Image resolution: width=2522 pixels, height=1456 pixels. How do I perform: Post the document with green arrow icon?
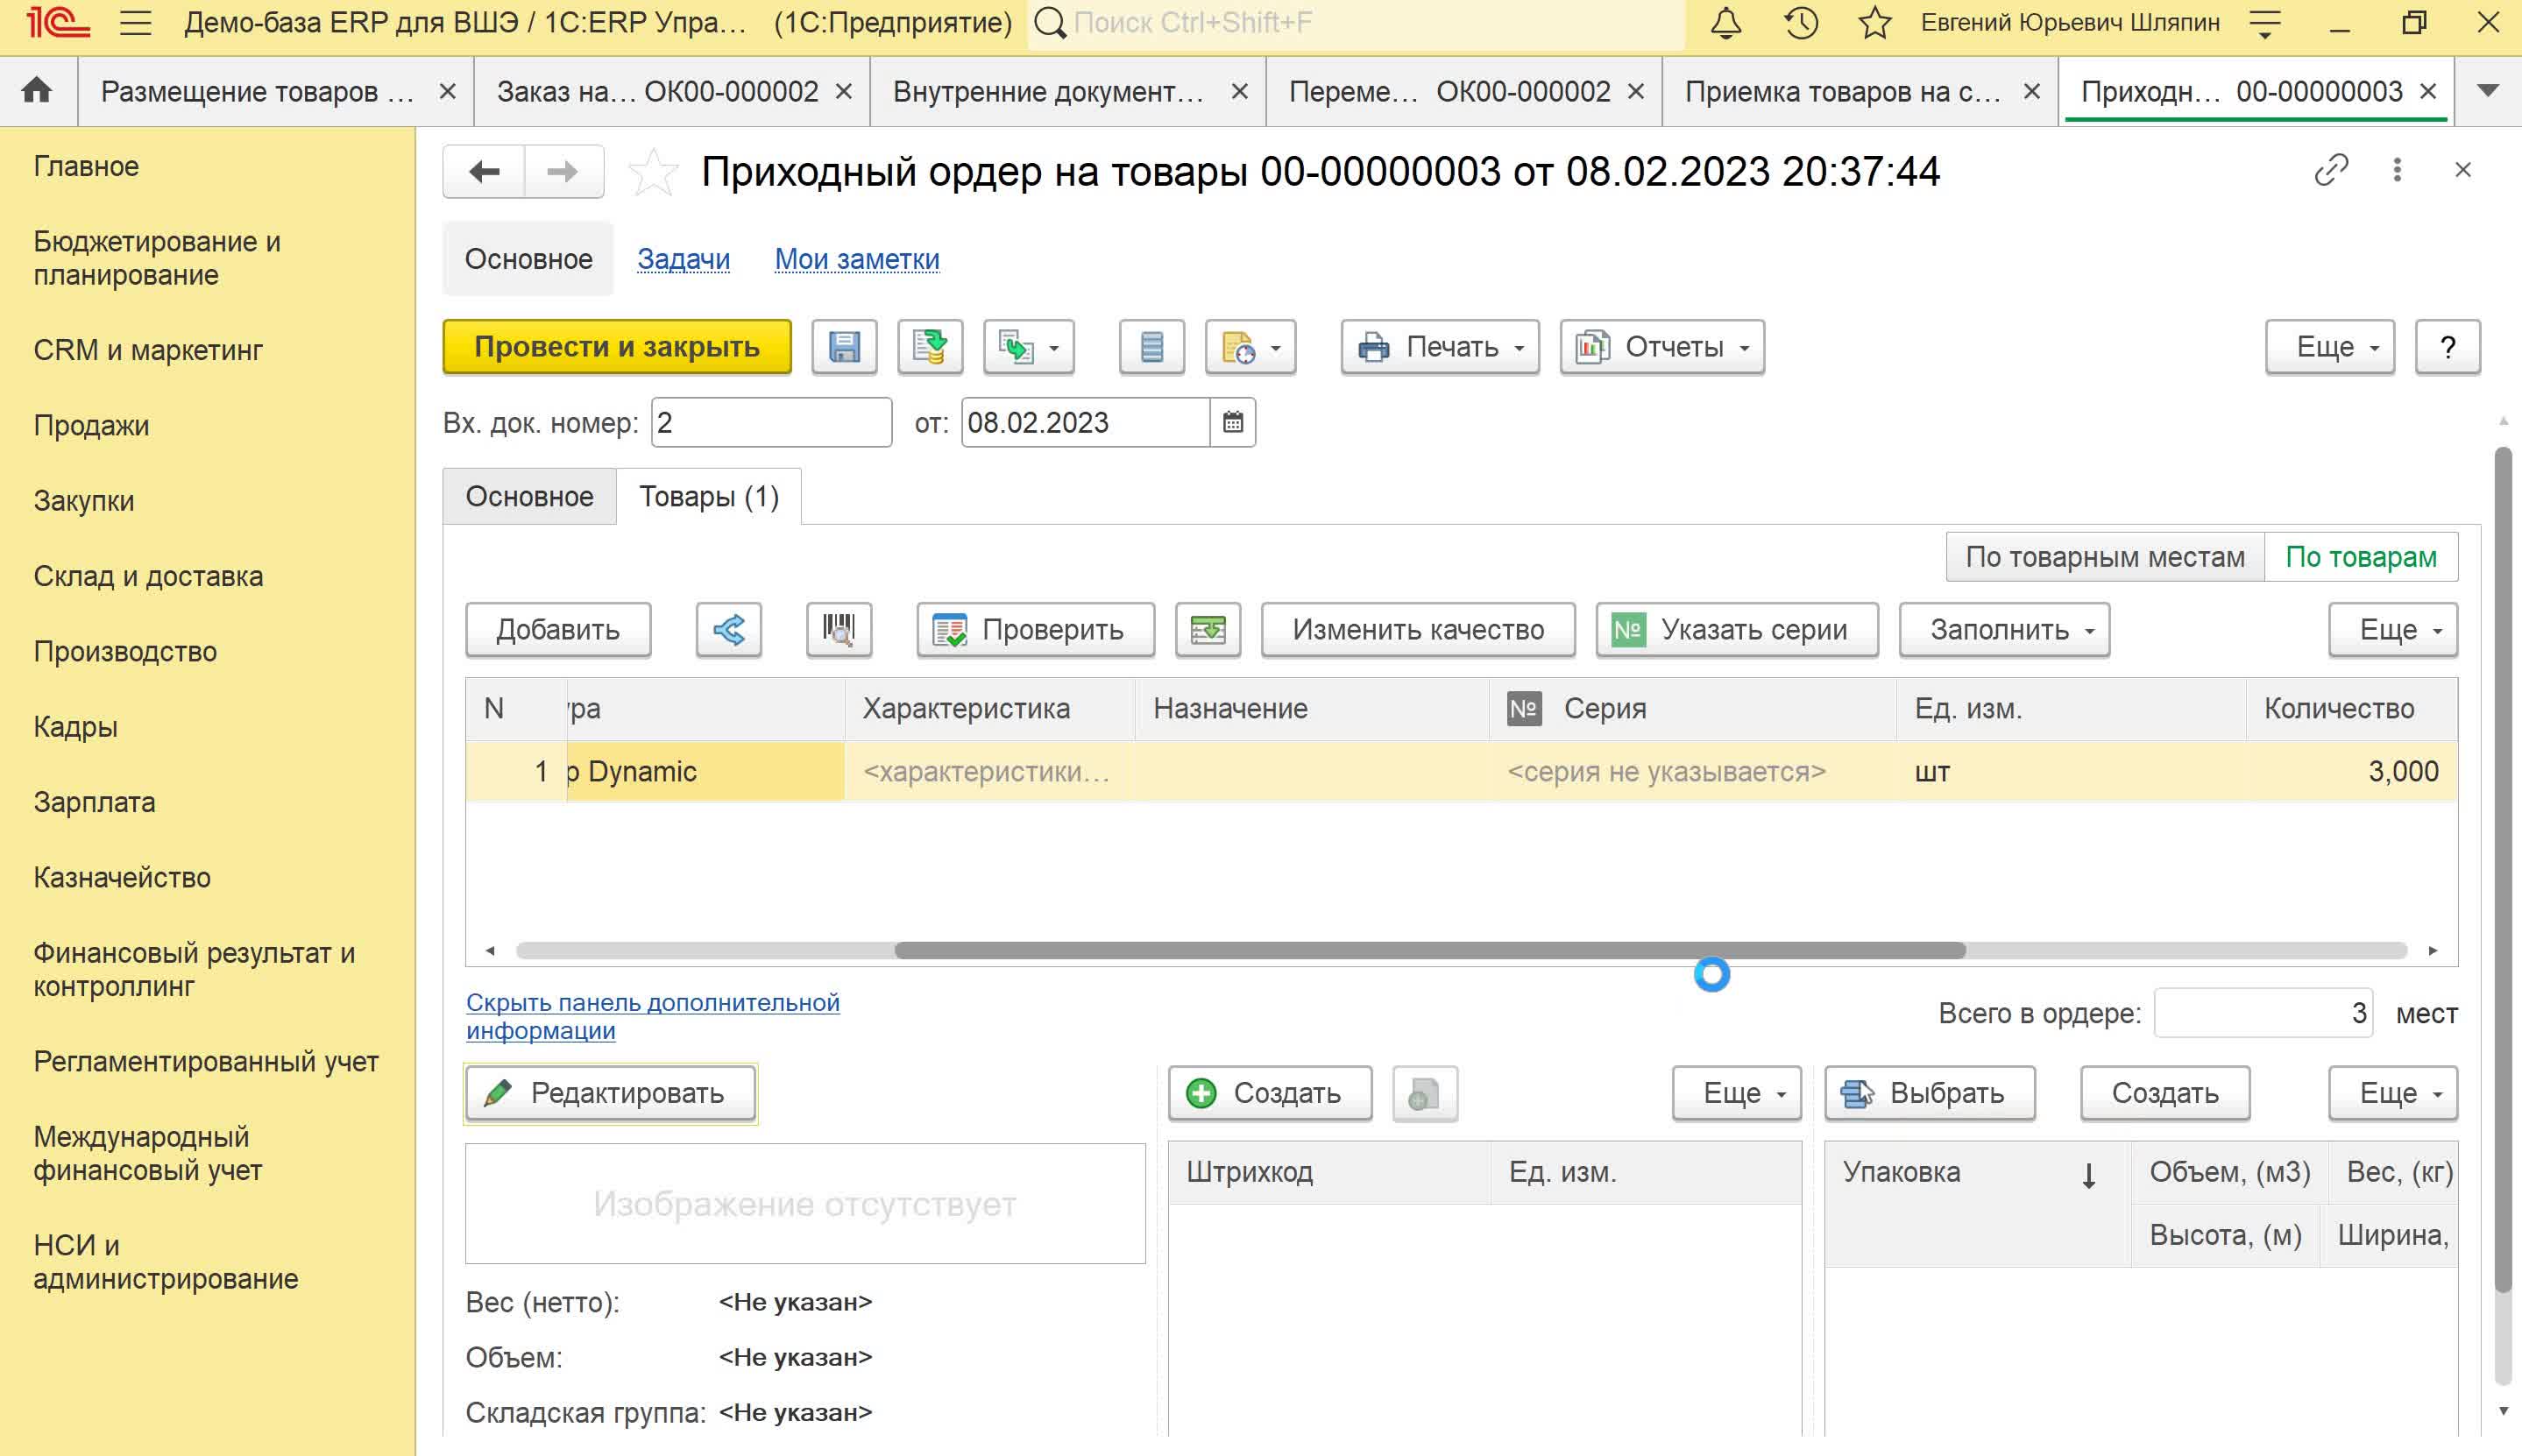pyautogui.click(x=930, y=347)
